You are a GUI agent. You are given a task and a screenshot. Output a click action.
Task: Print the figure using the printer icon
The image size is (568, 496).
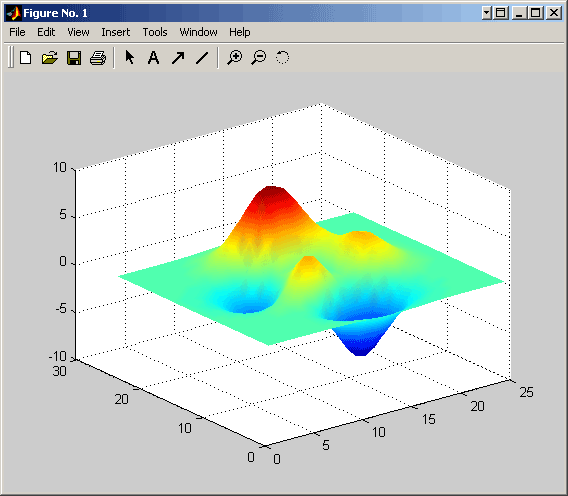[x=98, y=58]
